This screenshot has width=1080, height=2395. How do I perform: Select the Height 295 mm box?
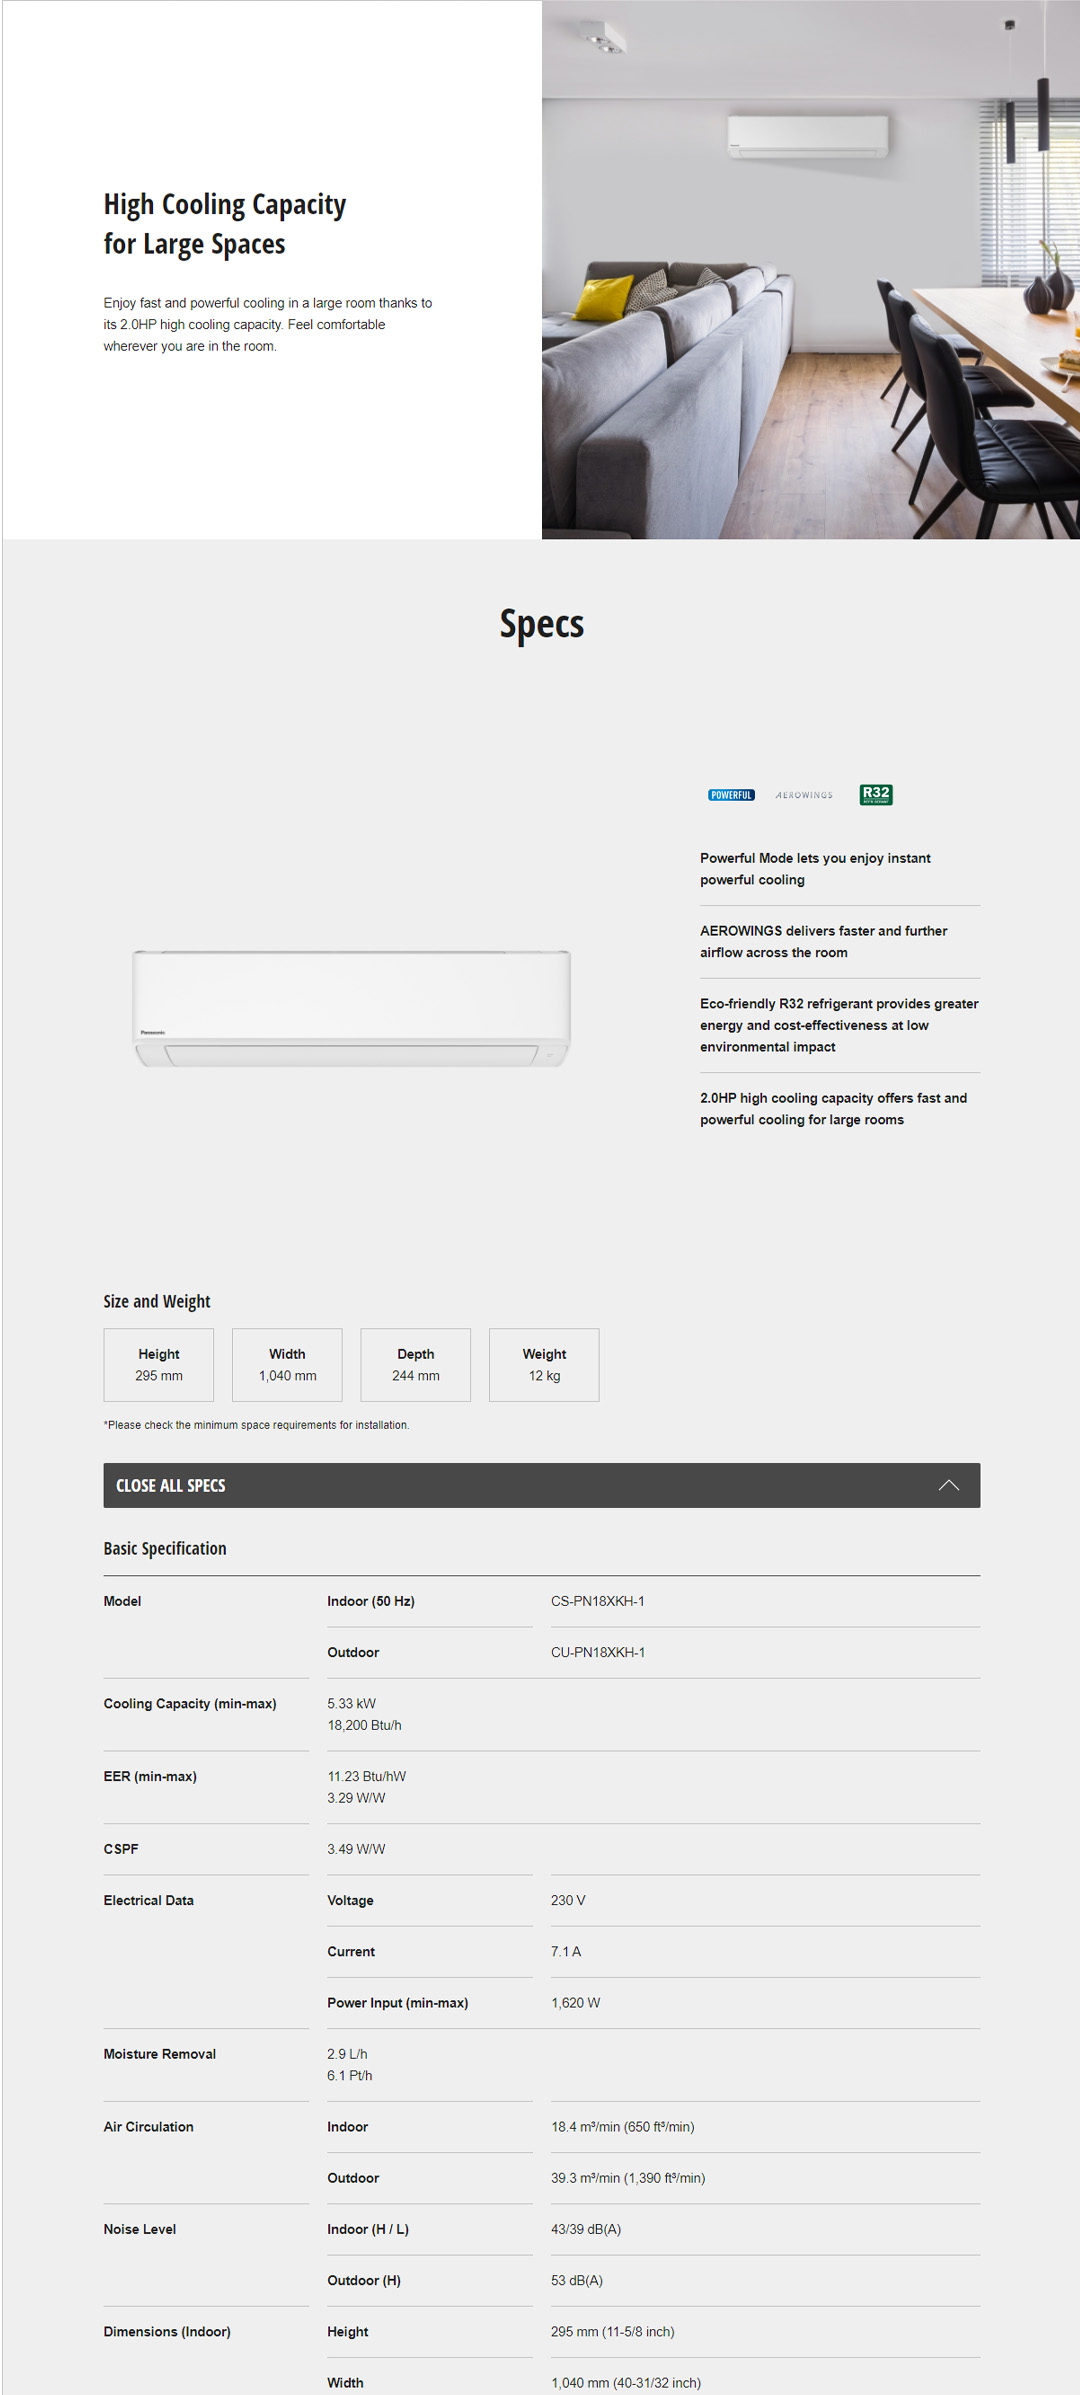159,1364
